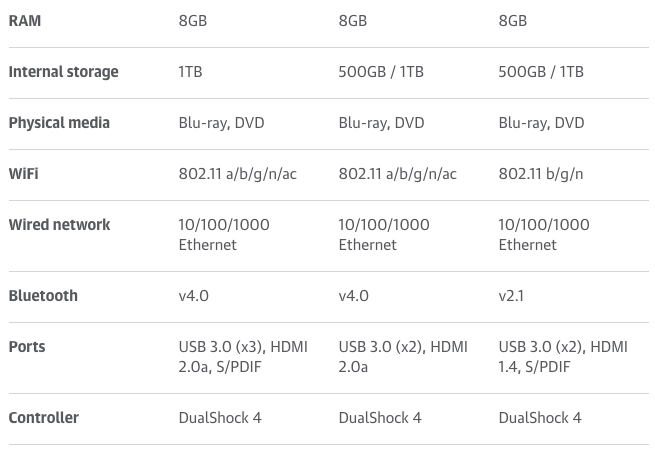Screen dimensions: 655x459
Task: Click the middle column DualShock 4 value
Action: pyautogui.click(x=380, y=418)
